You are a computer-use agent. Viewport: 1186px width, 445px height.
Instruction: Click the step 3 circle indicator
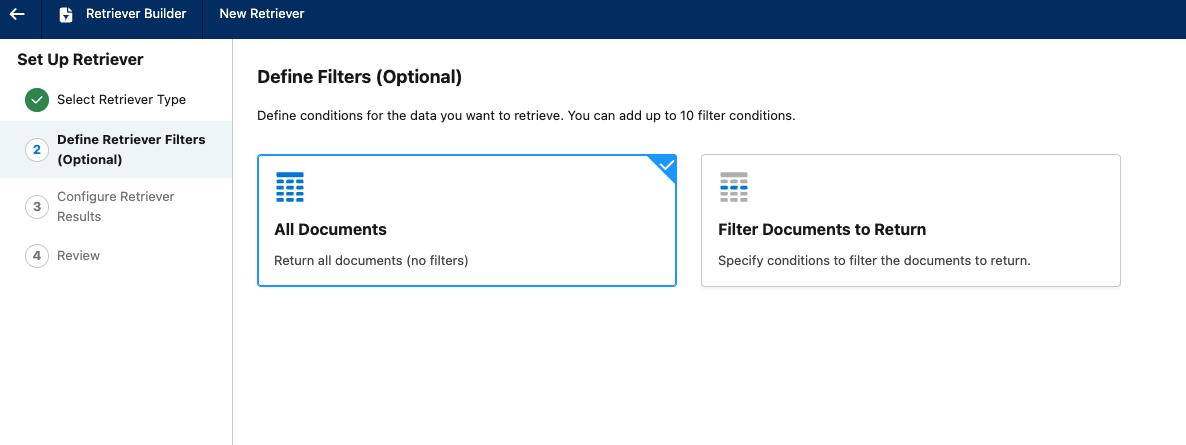(x=37, y=207)
